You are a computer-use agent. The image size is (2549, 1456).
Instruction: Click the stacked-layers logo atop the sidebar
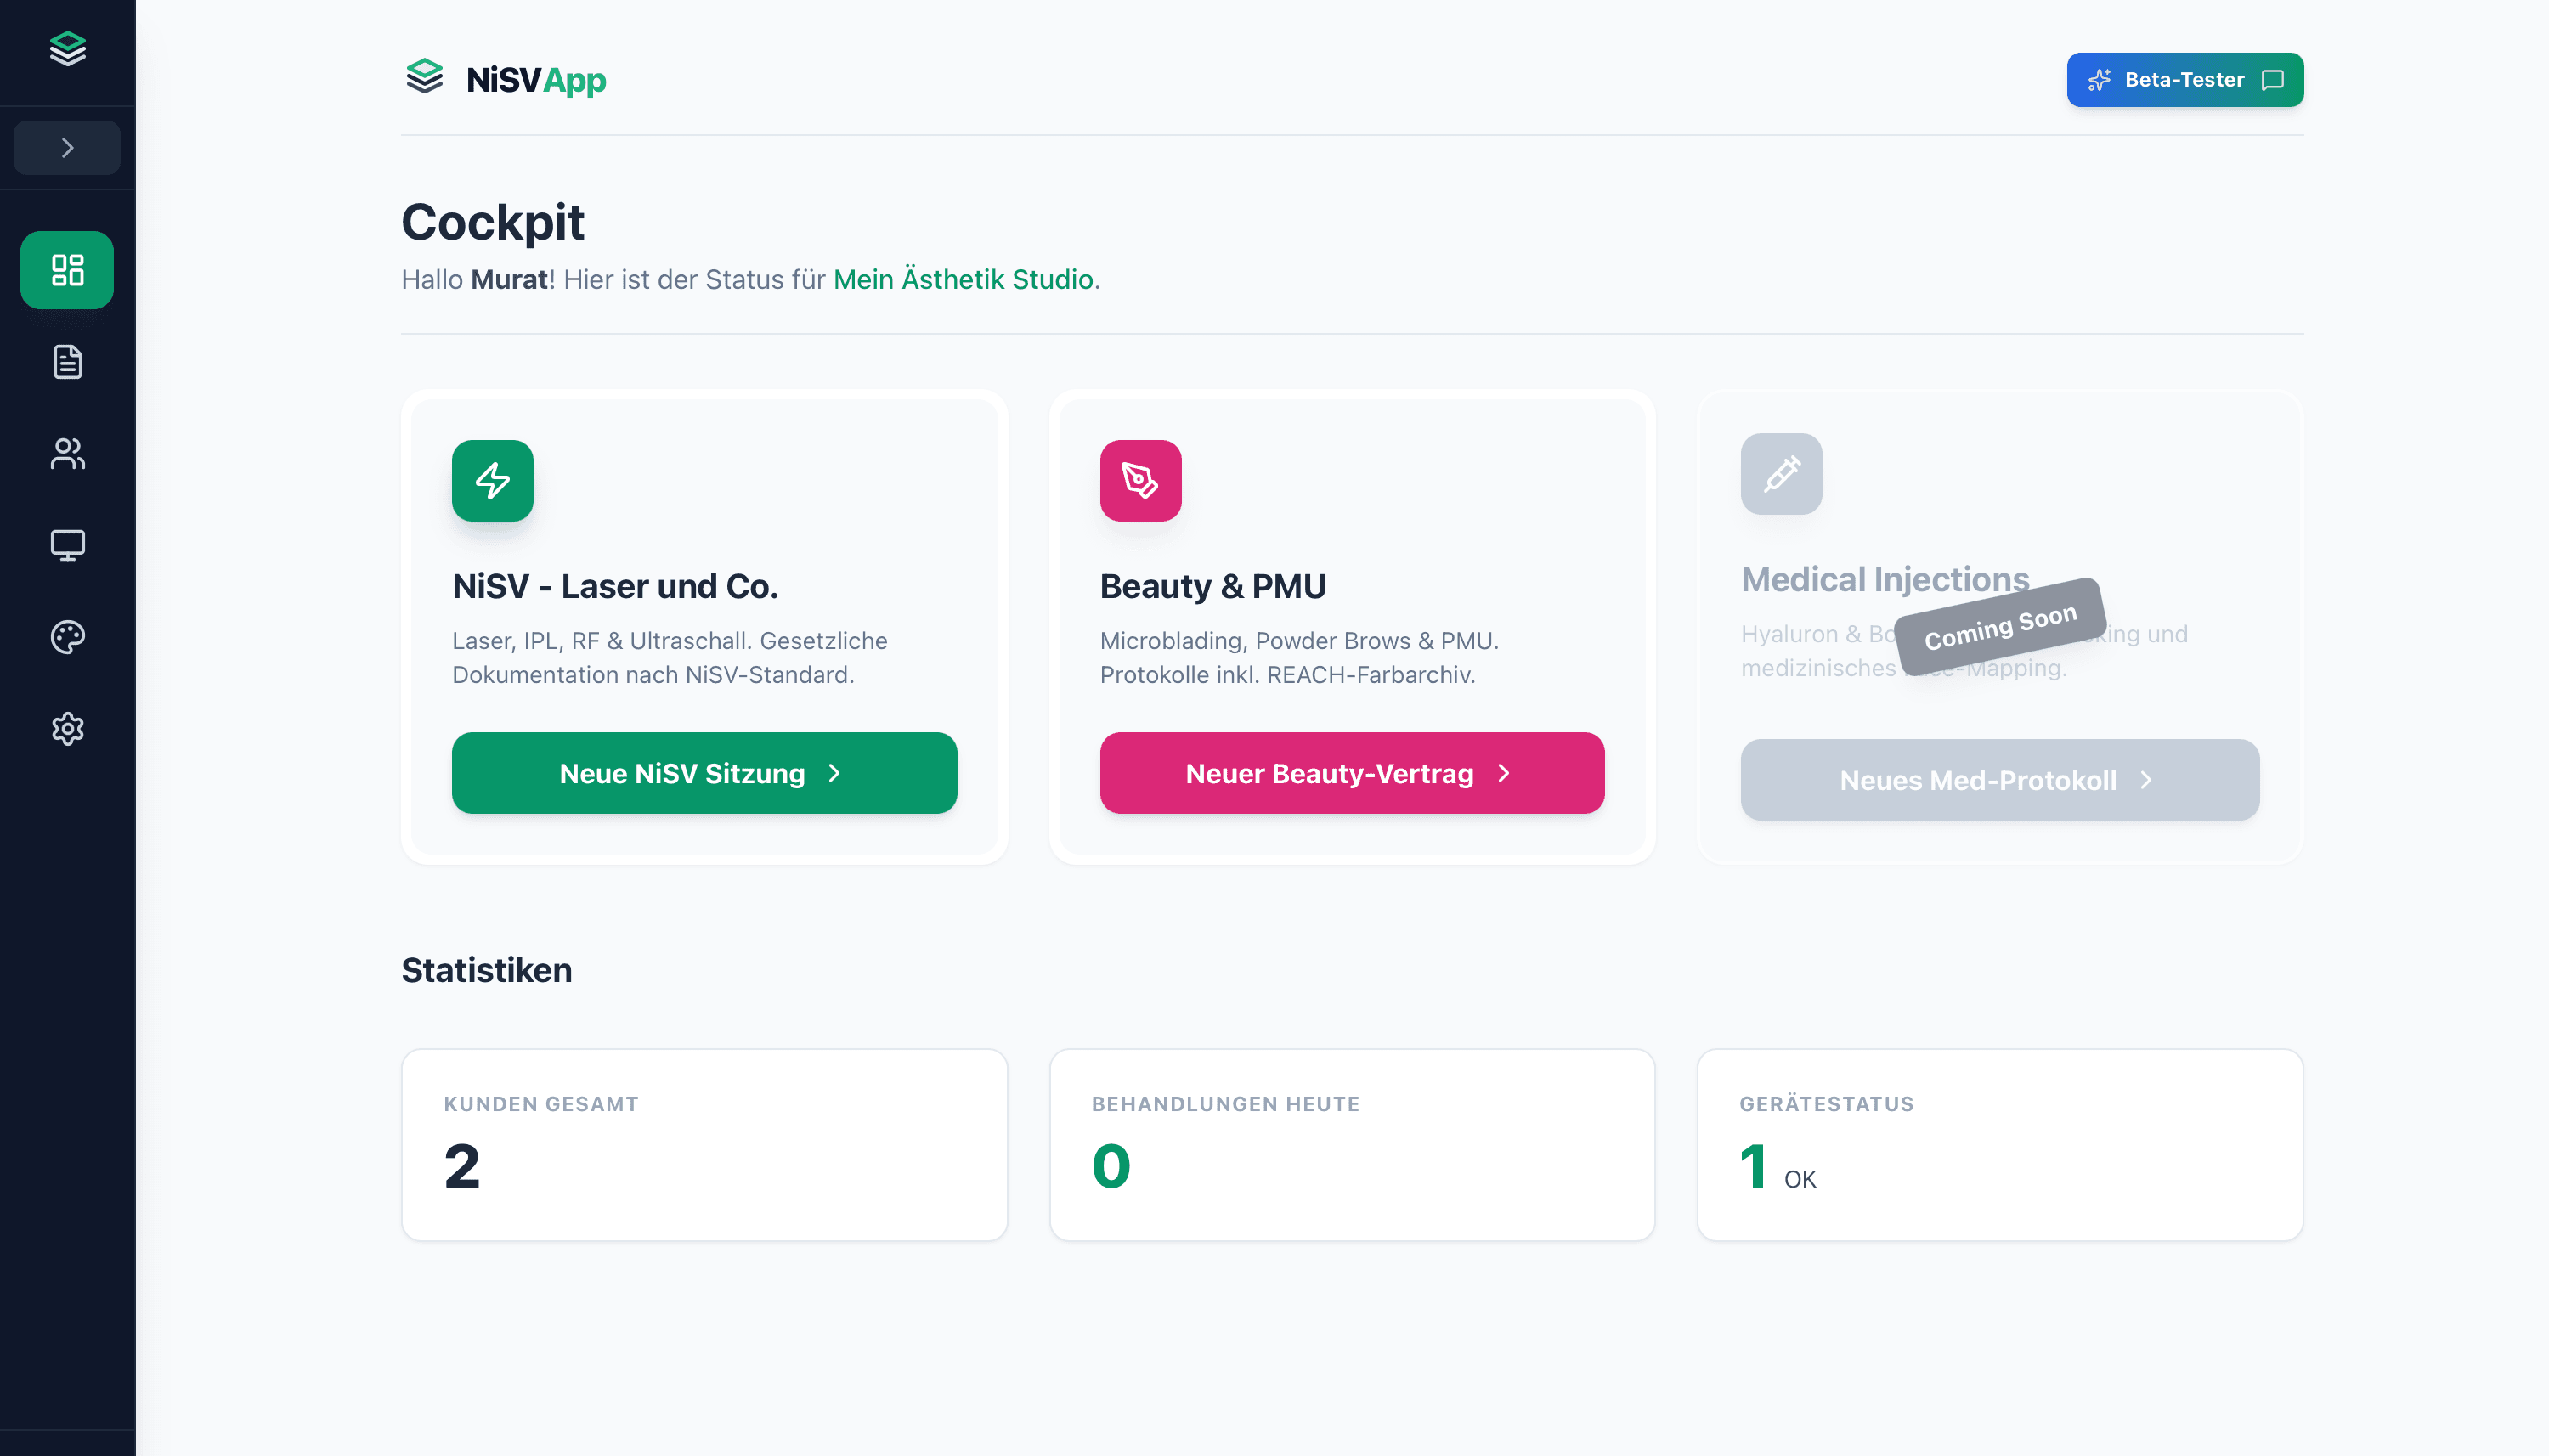(x=66, y=48)
